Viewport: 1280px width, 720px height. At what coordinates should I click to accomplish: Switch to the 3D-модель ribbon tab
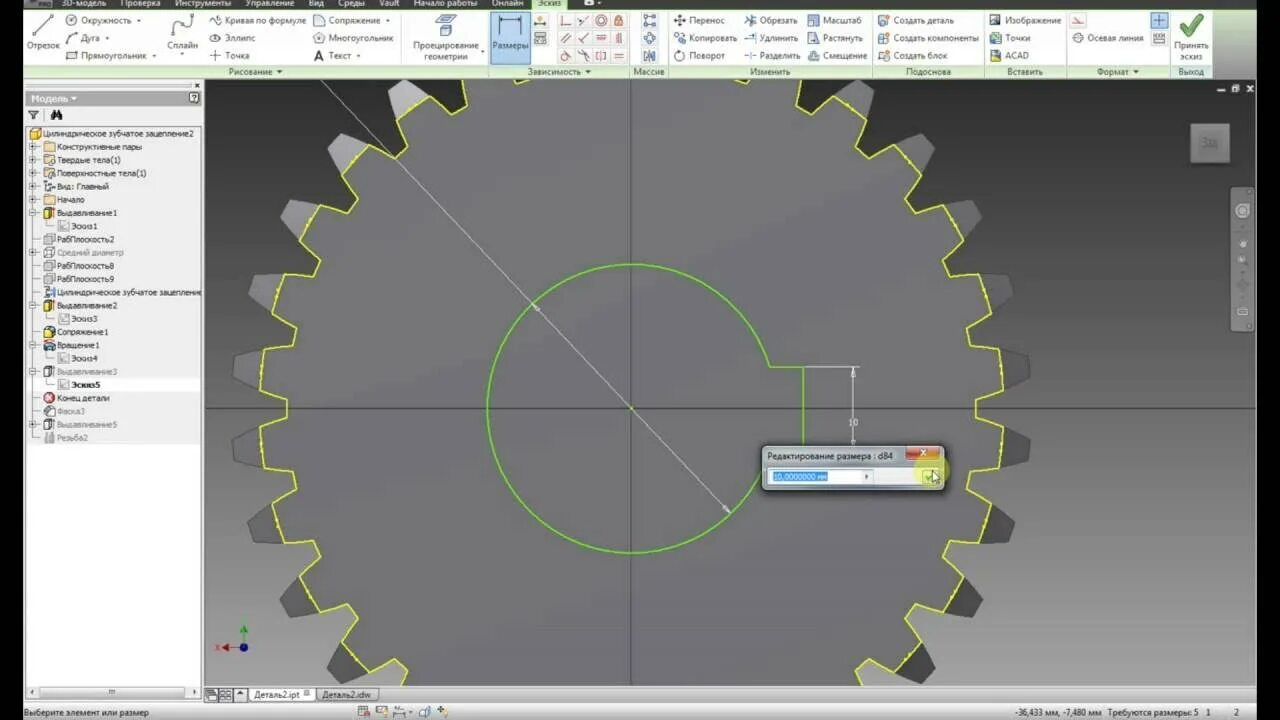(83, 4)
